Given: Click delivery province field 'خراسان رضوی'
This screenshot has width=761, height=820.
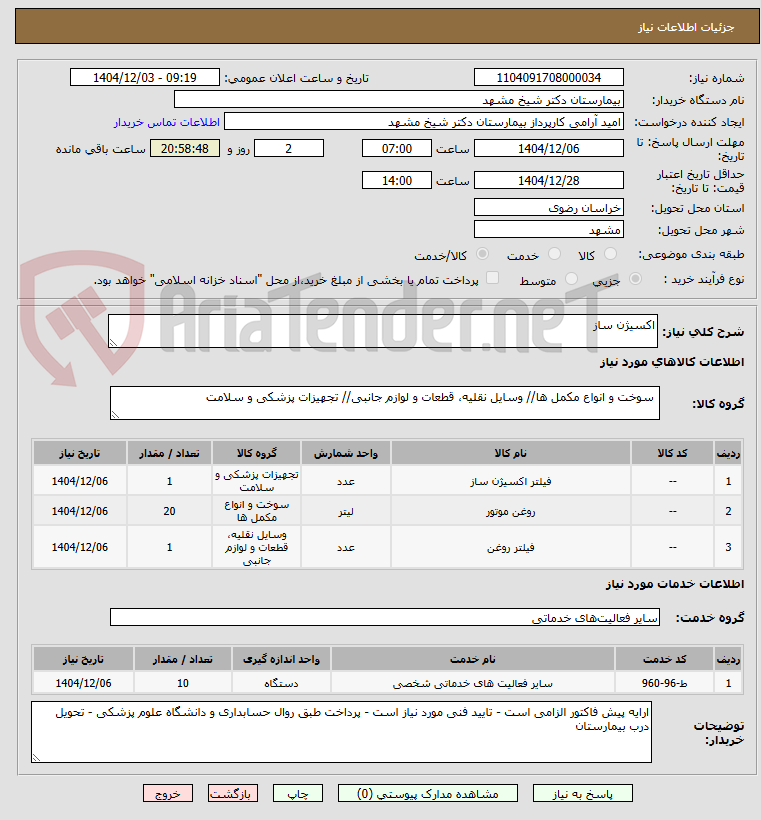Looking at the screenshot, I should (549, 208).
